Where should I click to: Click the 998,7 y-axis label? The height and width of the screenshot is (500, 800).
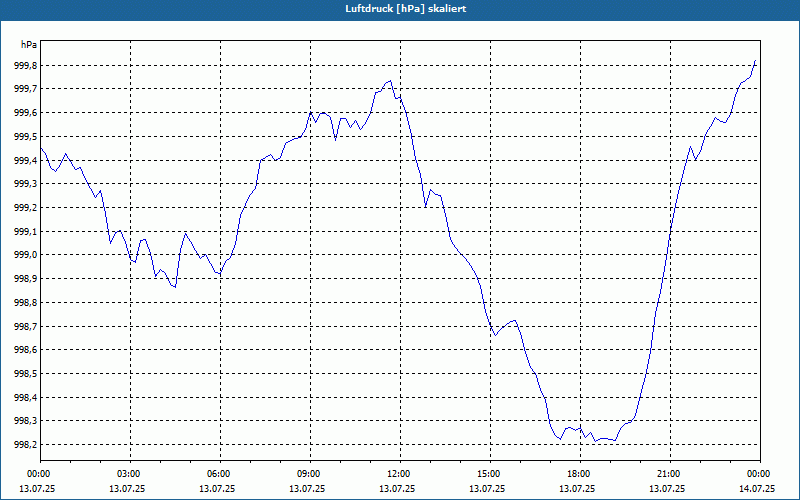pos(25,326)
